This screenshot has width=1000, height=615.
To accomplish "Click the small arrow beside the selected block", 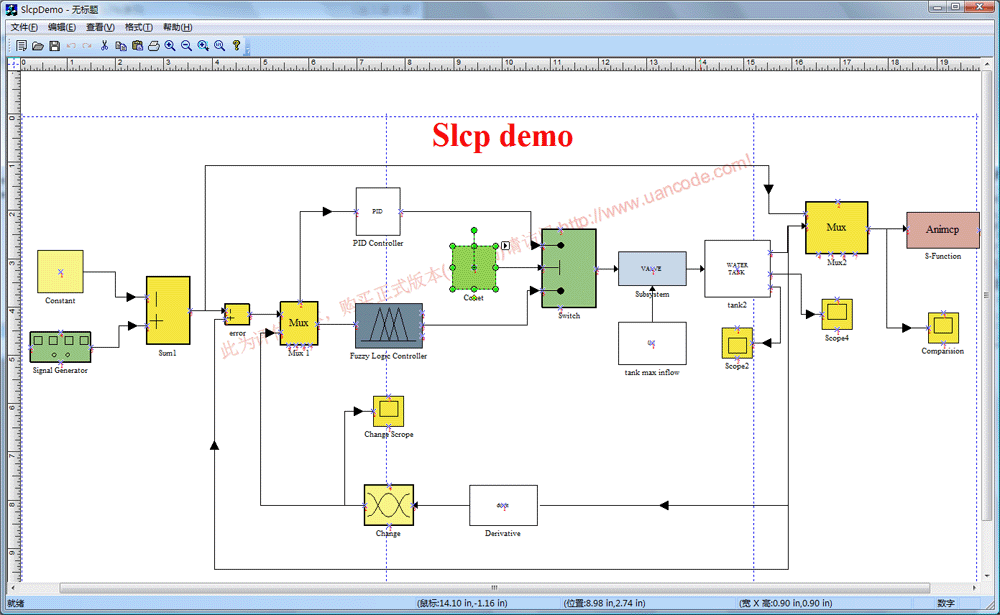I will tap(505, 245).
